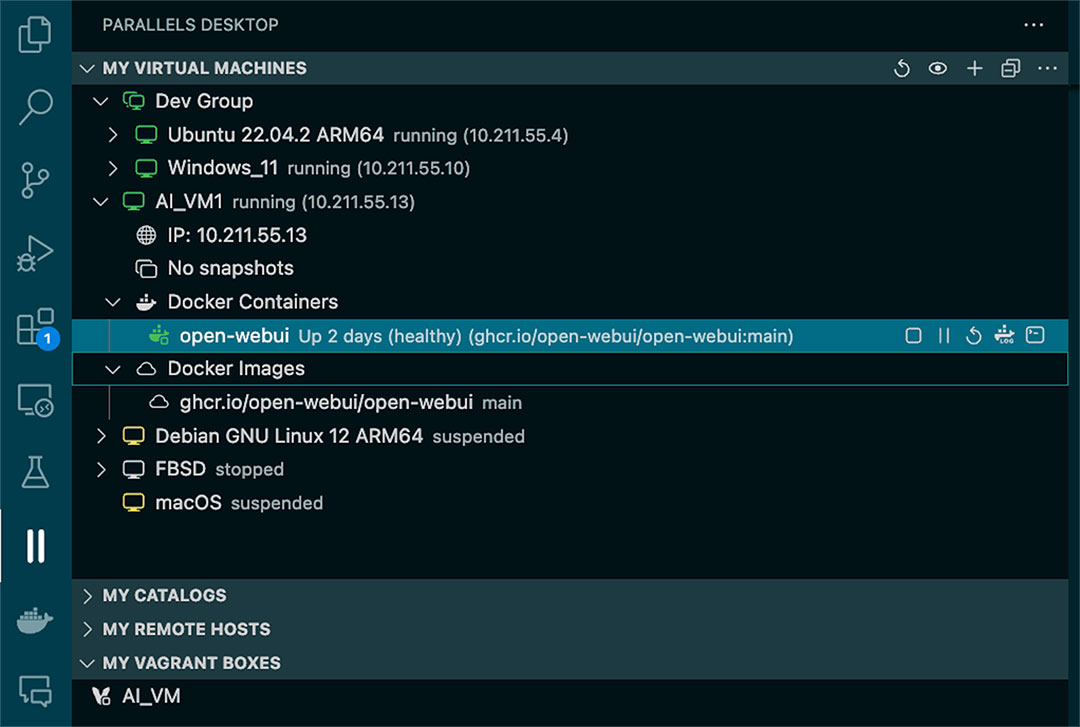Select the Docker Images label
Image resolution: width=1080 pixels, height=727 pixels.
pyautogui.click(x=236, y=369)
